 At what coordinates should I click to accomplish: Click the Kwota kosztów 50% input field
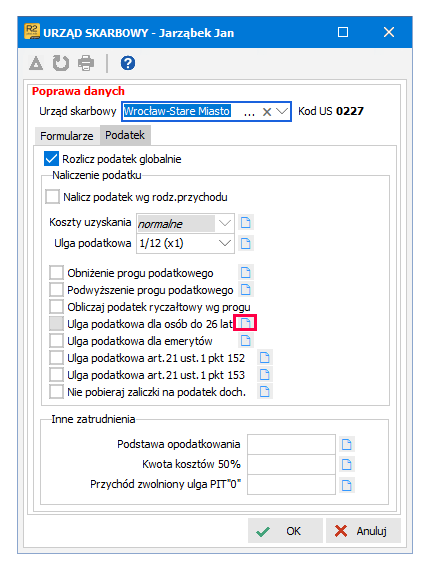click(x=291, y=464)
